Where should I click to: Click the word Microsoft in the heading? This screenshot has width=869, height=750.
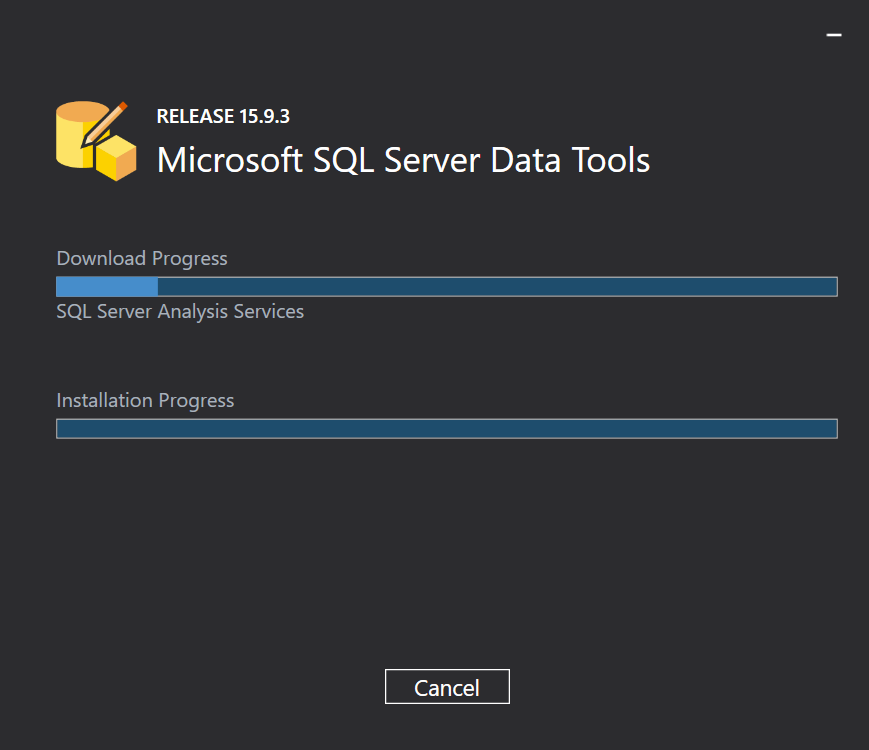pyautogui.click(x=230, y=160)
